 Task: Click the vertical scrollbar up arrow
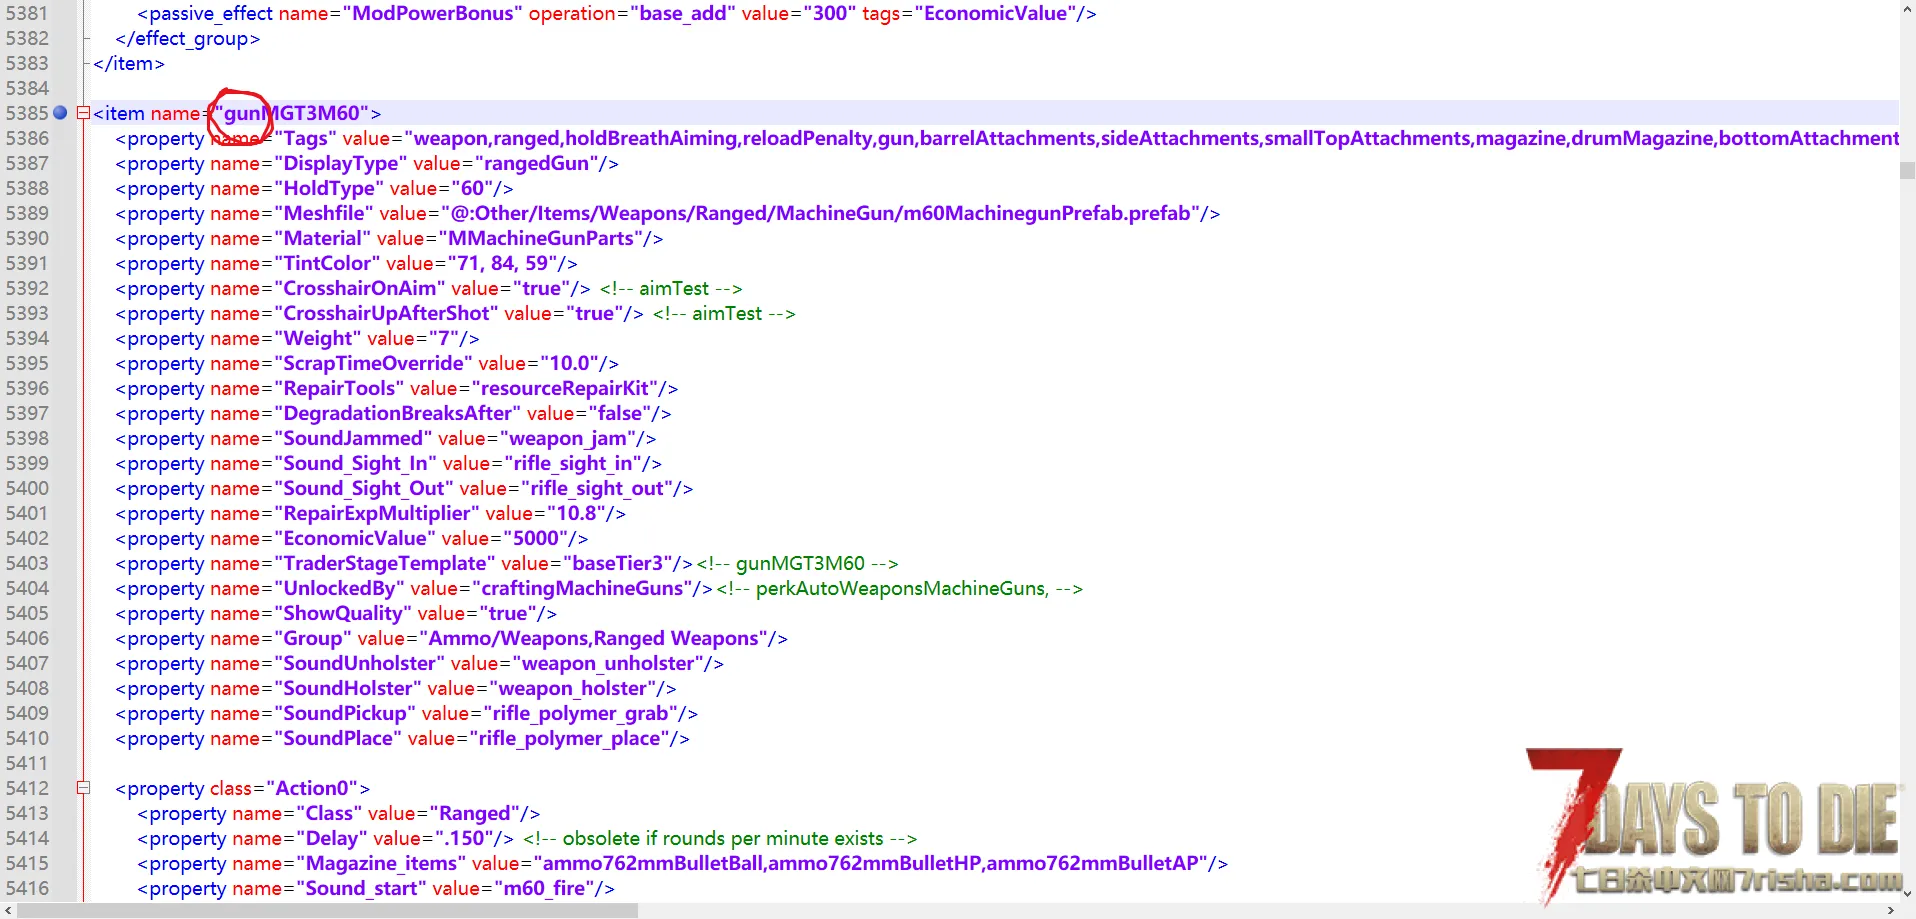pyautogui.click(x=1907, y=9)
